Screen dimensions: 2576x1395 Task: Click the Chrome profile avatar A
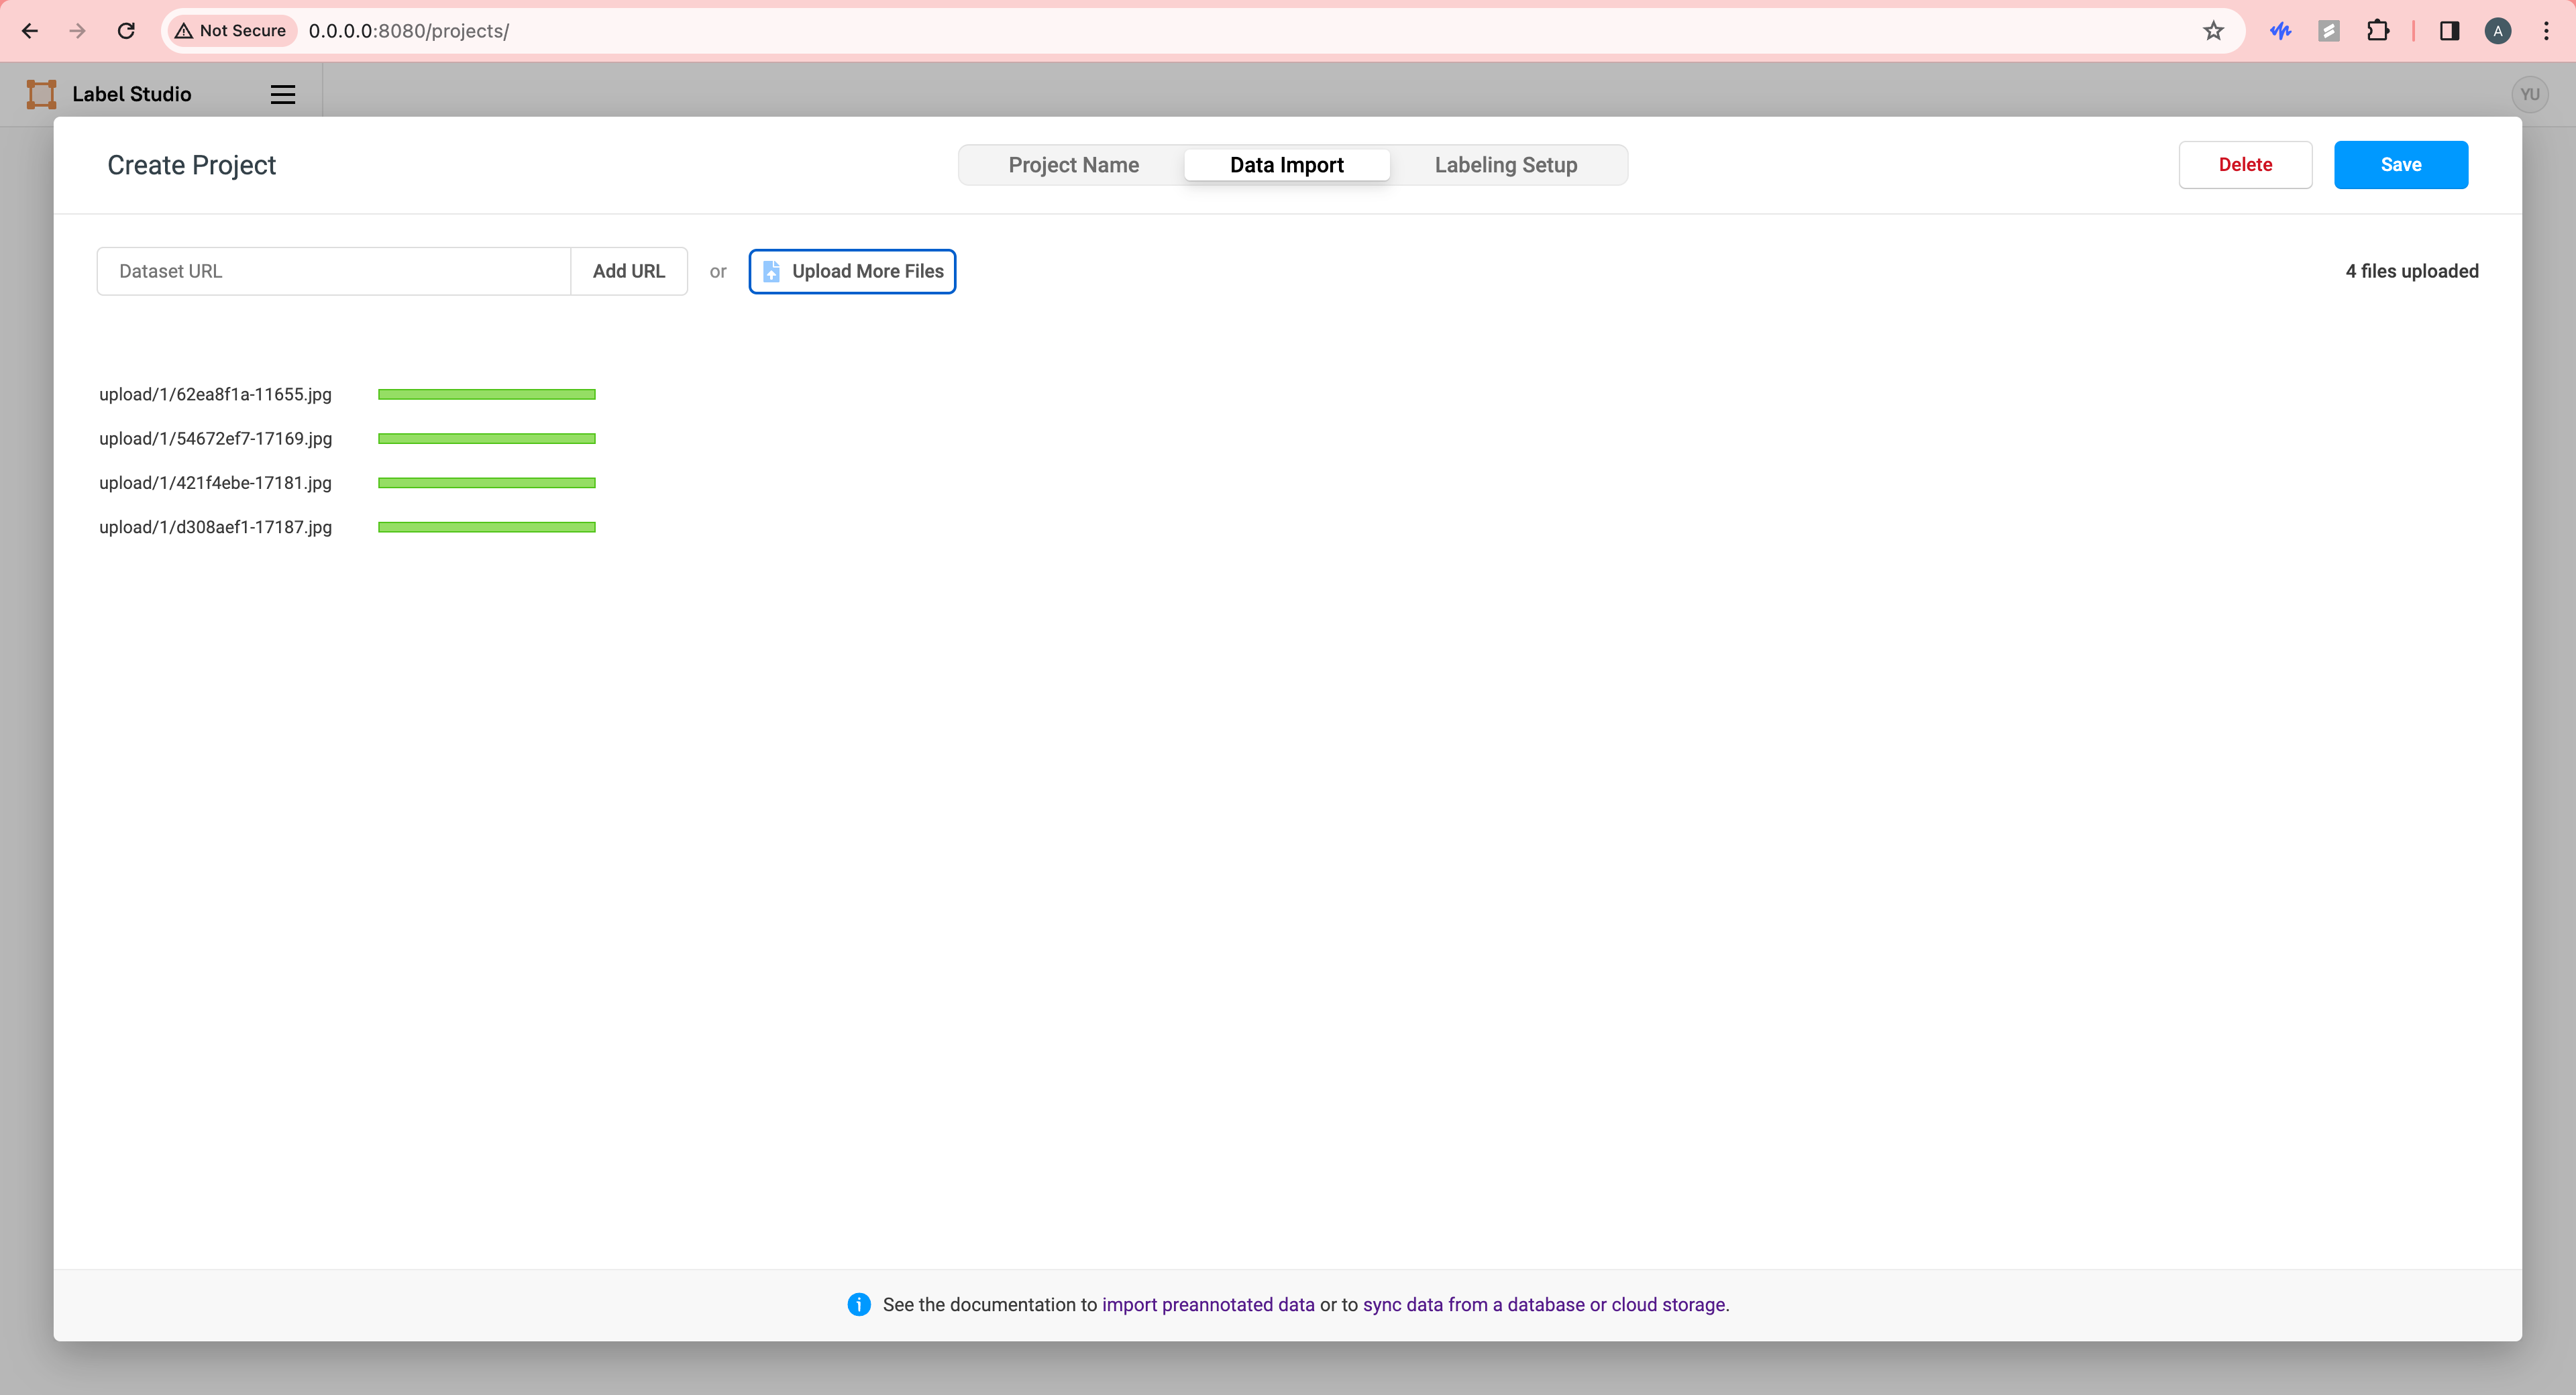(x=2497, y=31)
